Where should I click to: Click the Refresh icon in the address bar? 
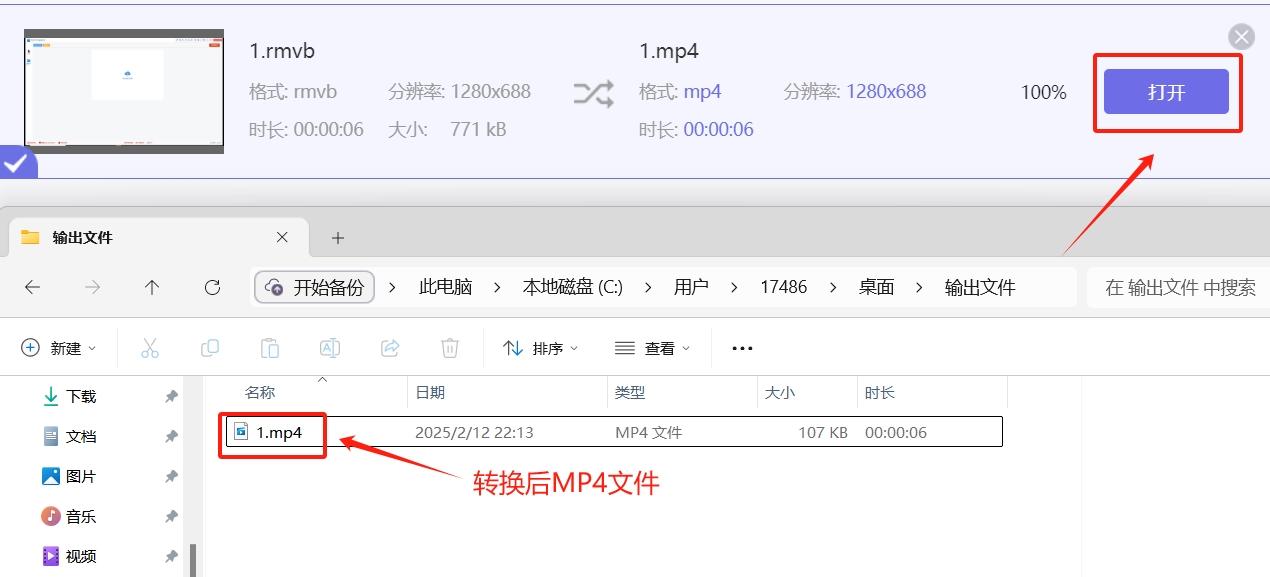[212, 287]
